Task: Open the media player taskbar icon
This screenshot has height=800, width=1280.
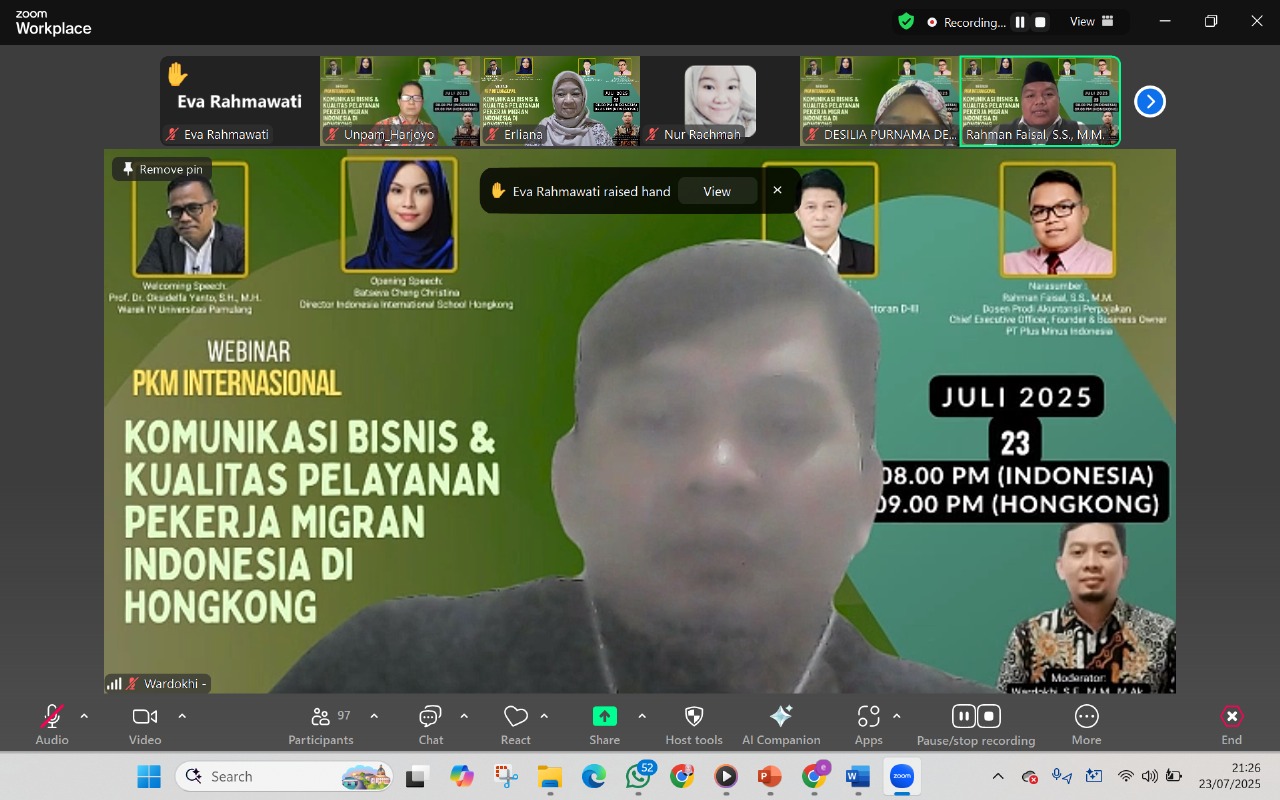Action: click(x=726, y=776)
